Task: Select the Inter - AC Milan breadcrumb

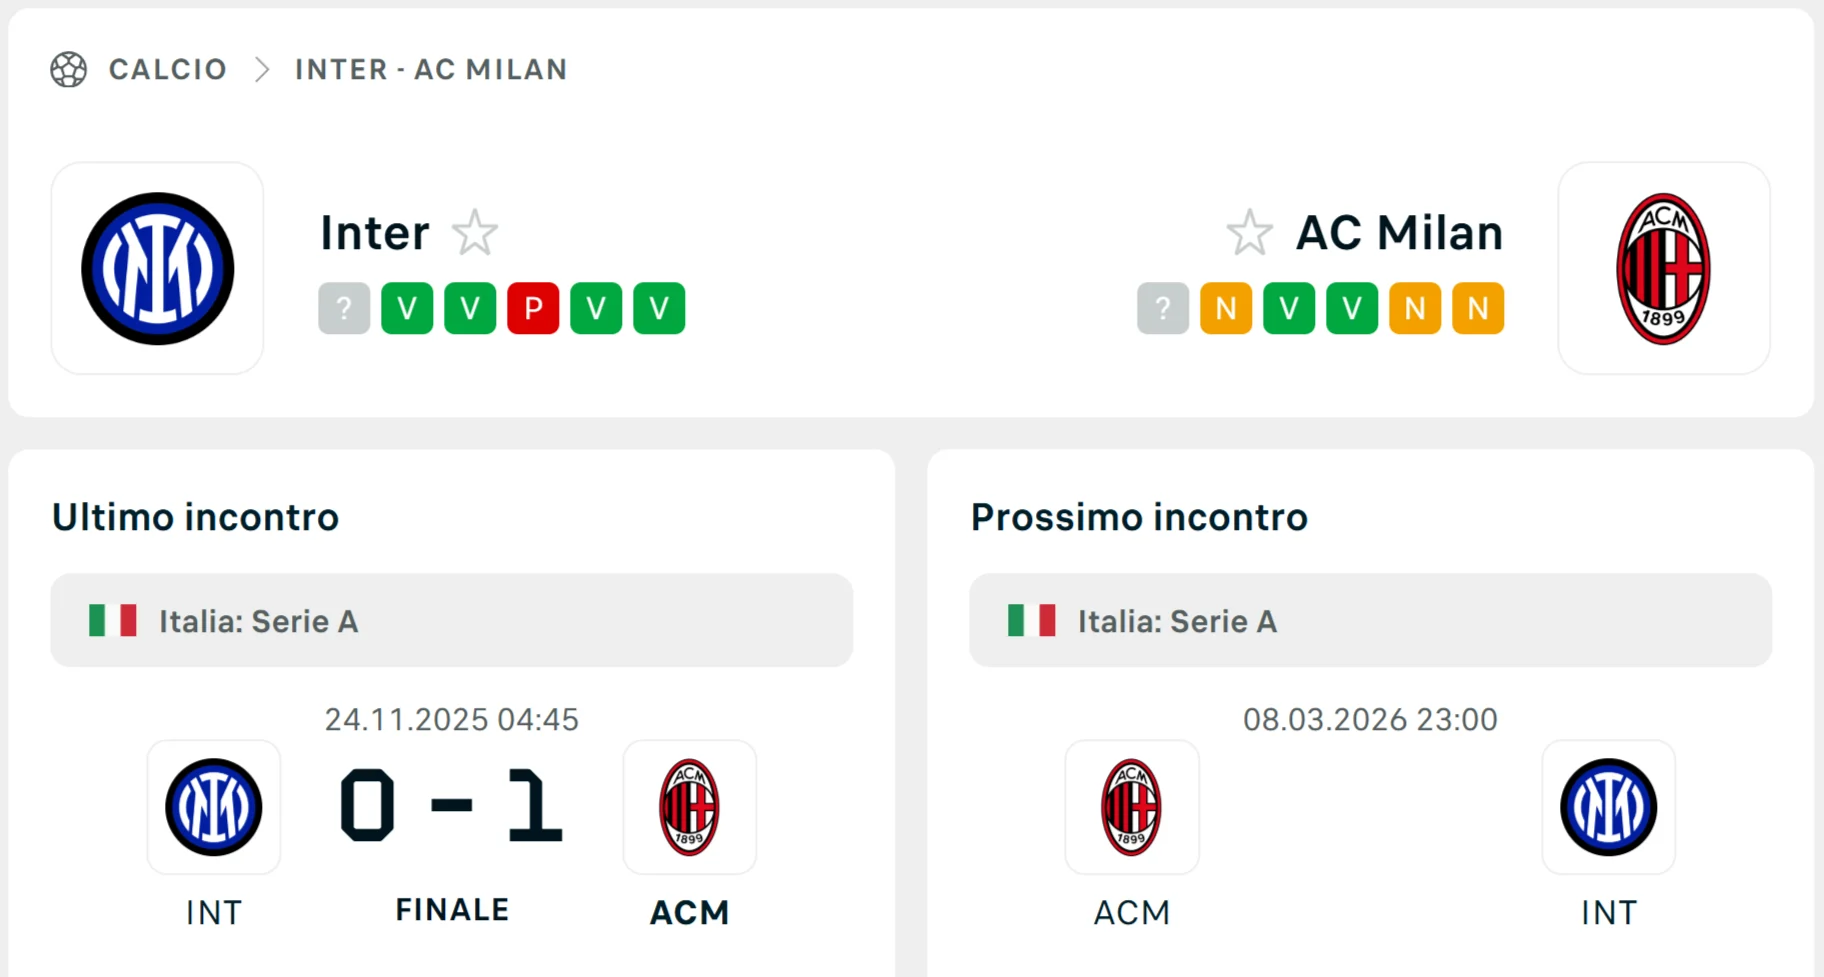Action: [x=431, y=69]
